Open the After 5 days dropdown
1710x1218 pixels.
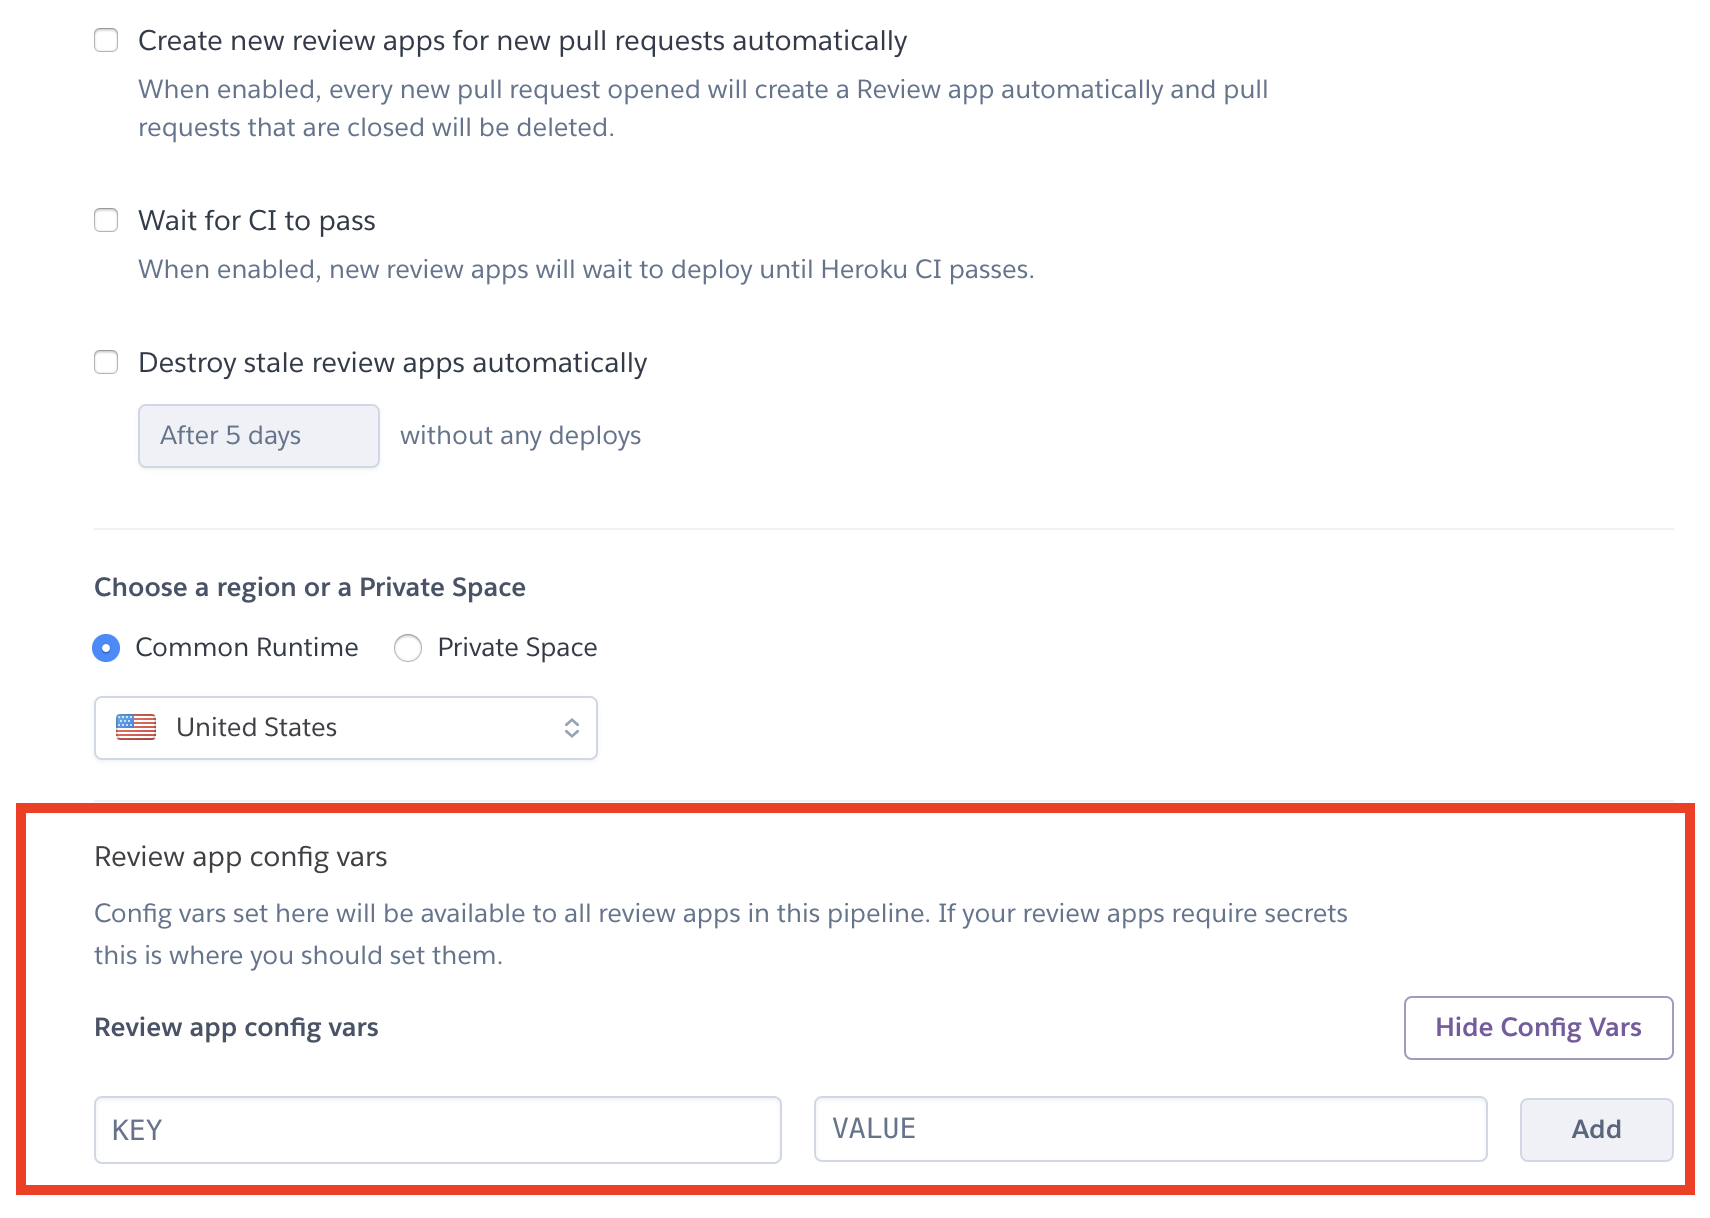[x=259, y=436]
